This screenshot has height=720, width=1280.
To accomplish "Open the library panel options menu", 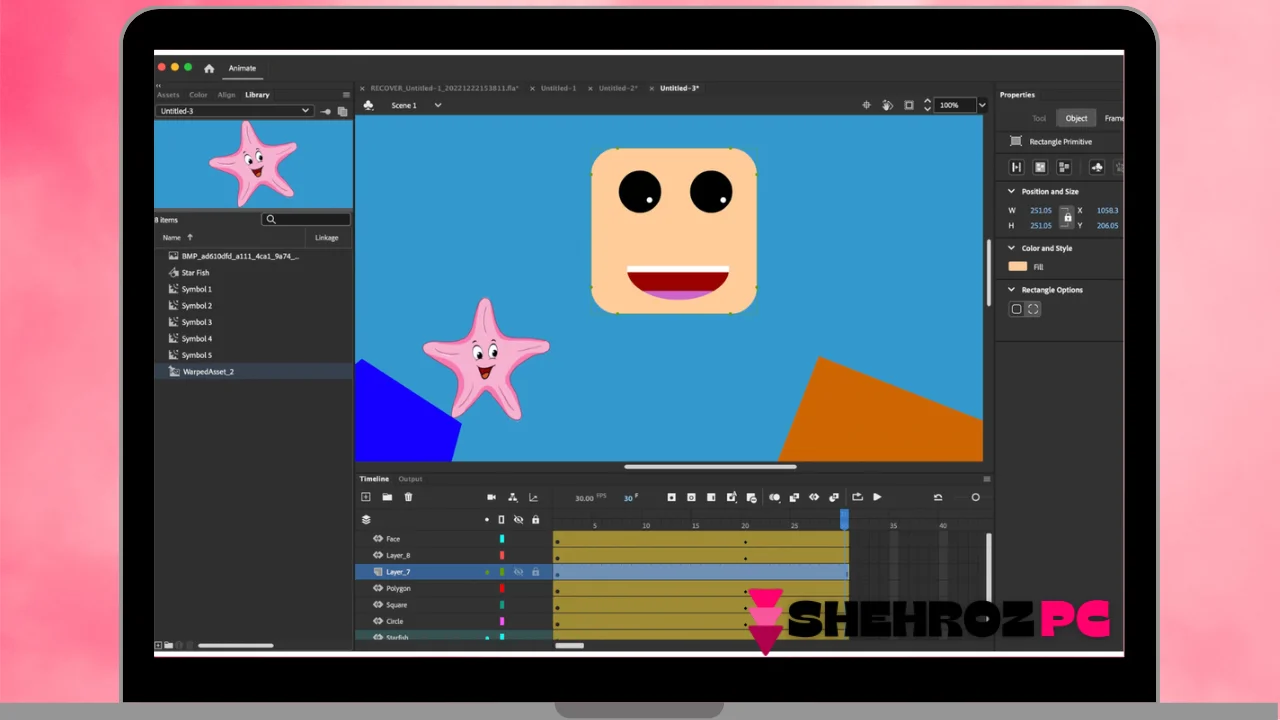I will tap(346, 95).
